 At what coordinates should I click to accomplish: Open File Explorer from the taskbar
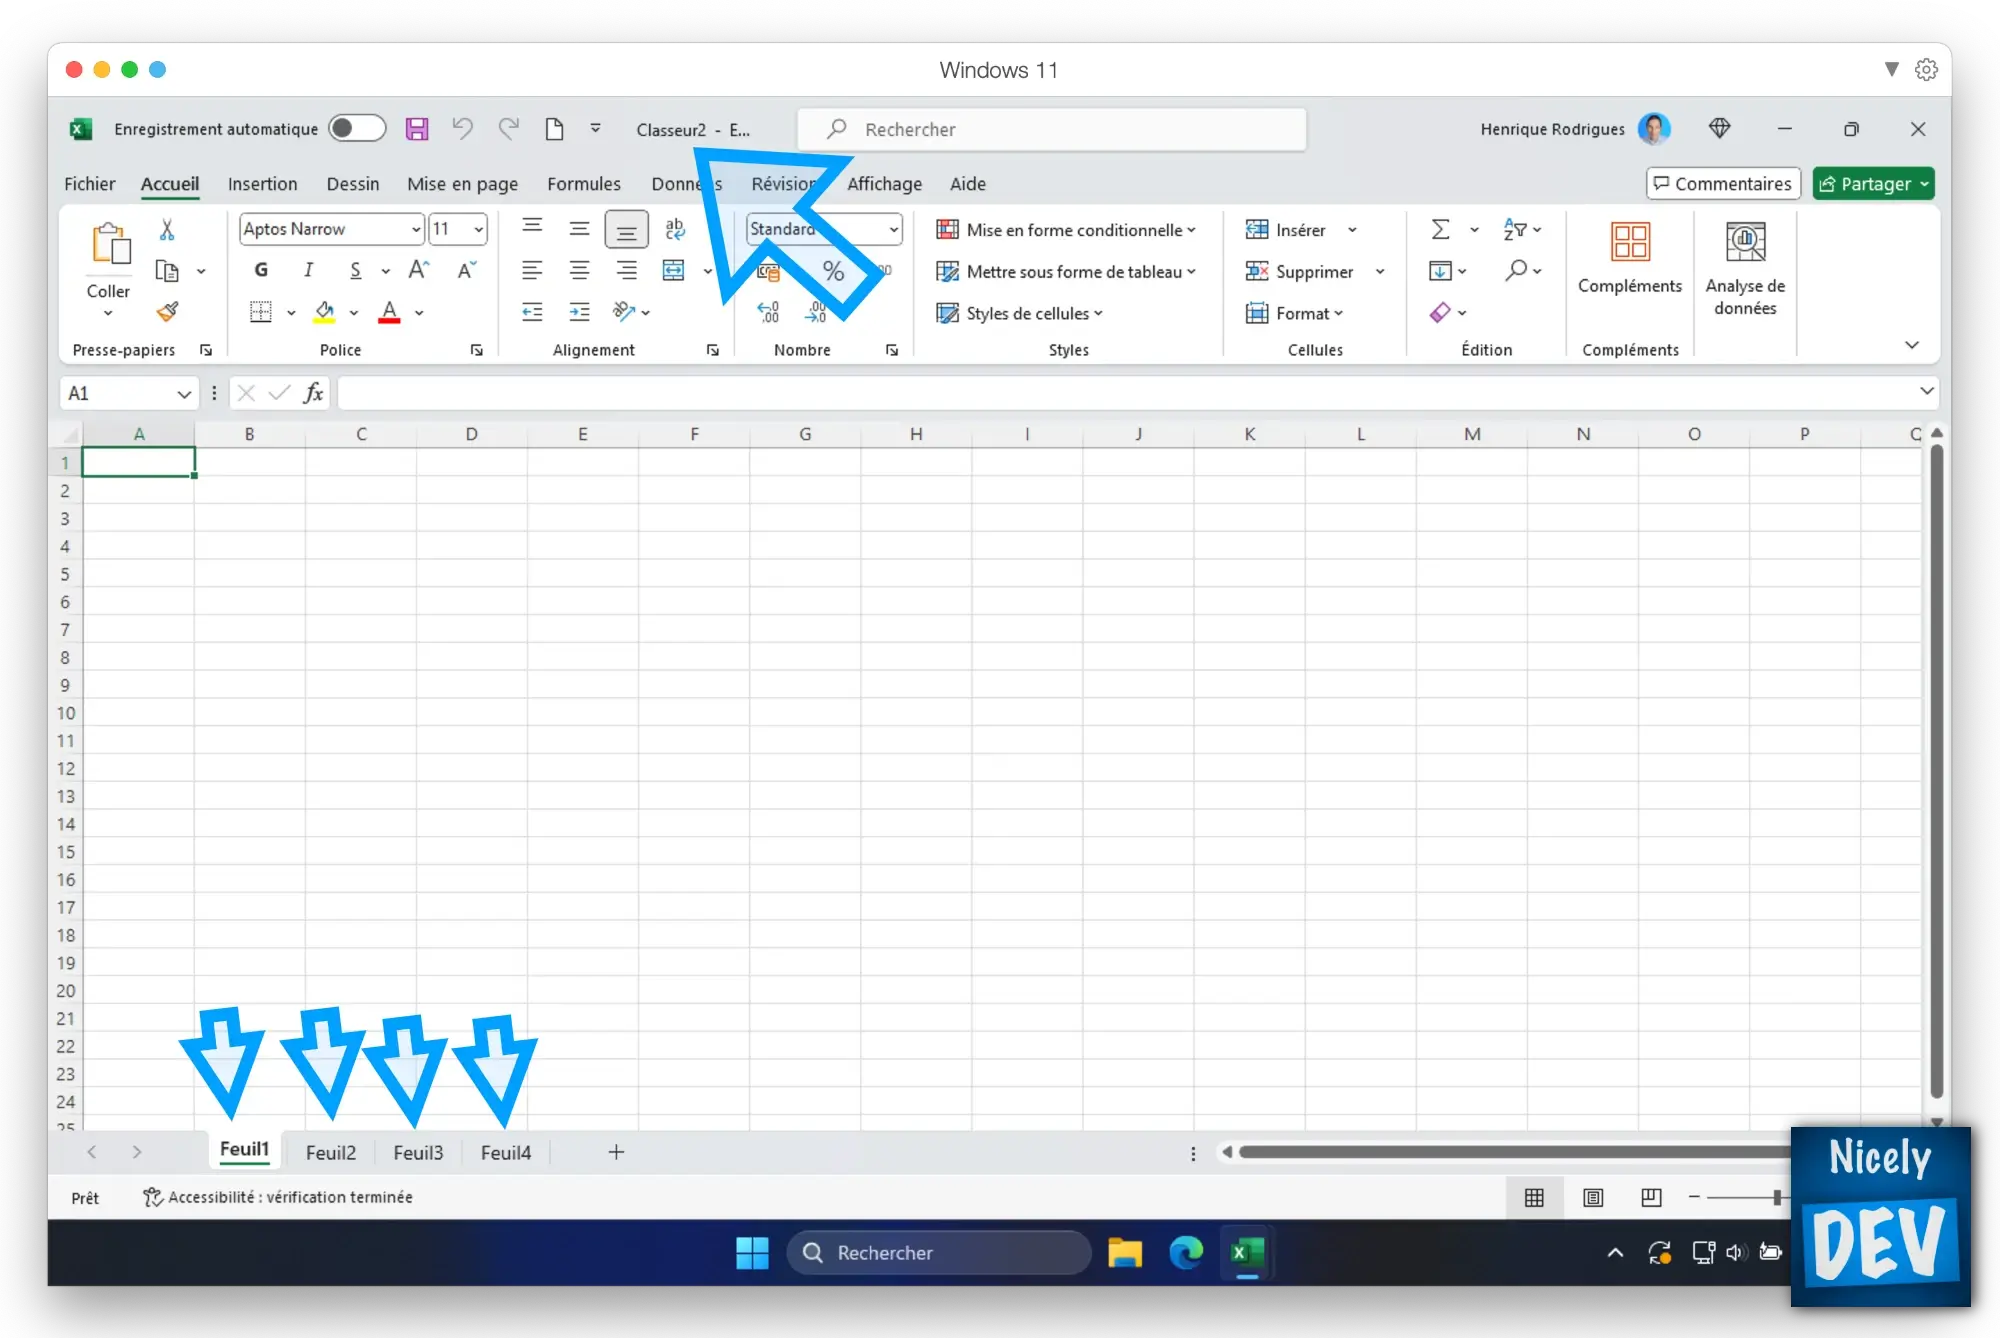(1125, 1252)
